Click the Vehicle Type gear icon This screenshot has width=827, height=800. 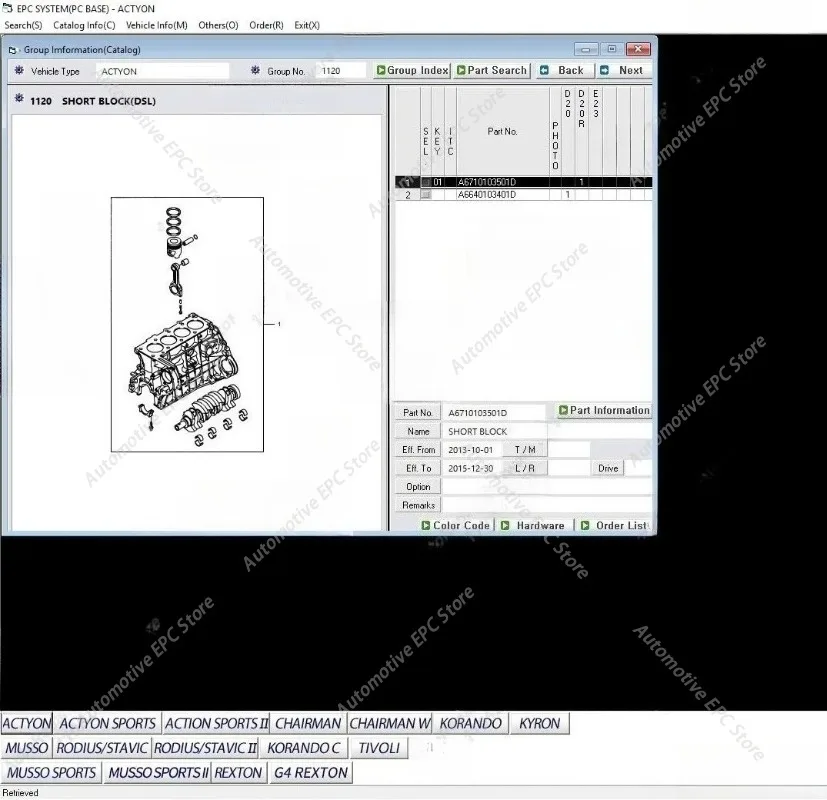click(19, 70)
